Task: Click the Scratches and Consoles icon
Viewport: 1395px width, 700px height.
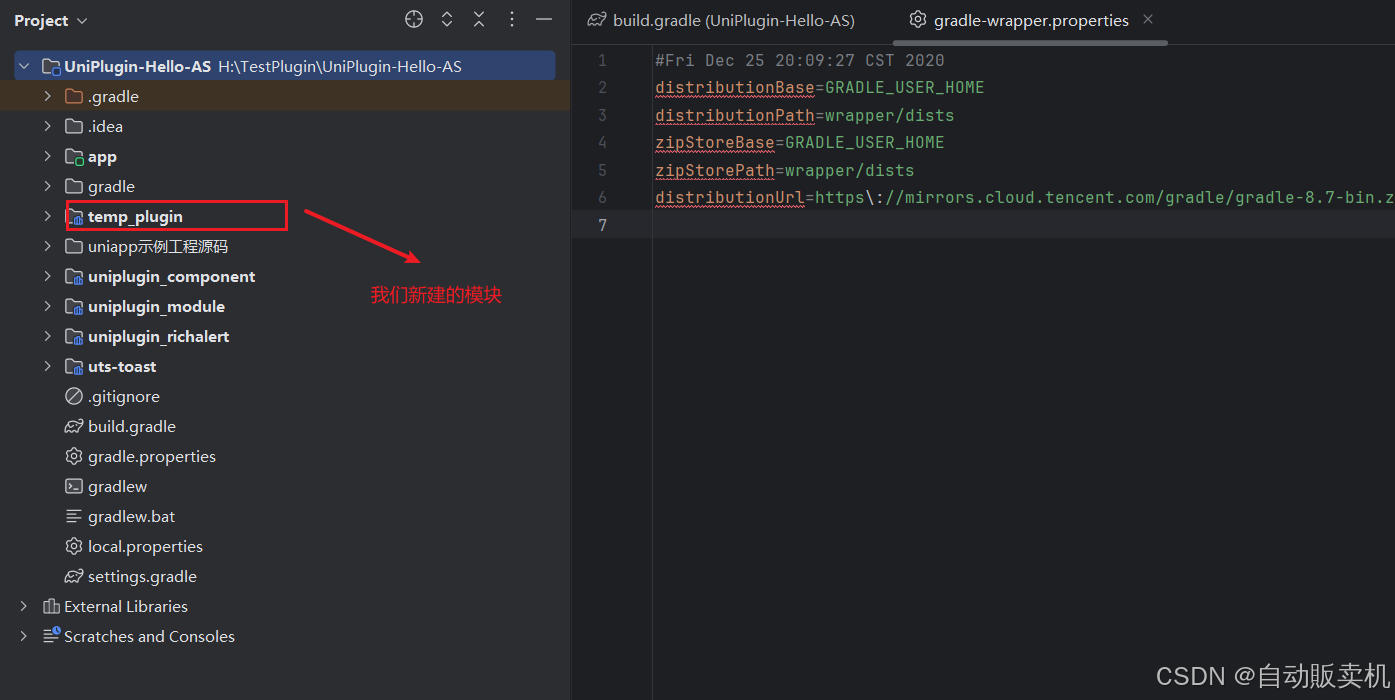Action: (51, 636)
